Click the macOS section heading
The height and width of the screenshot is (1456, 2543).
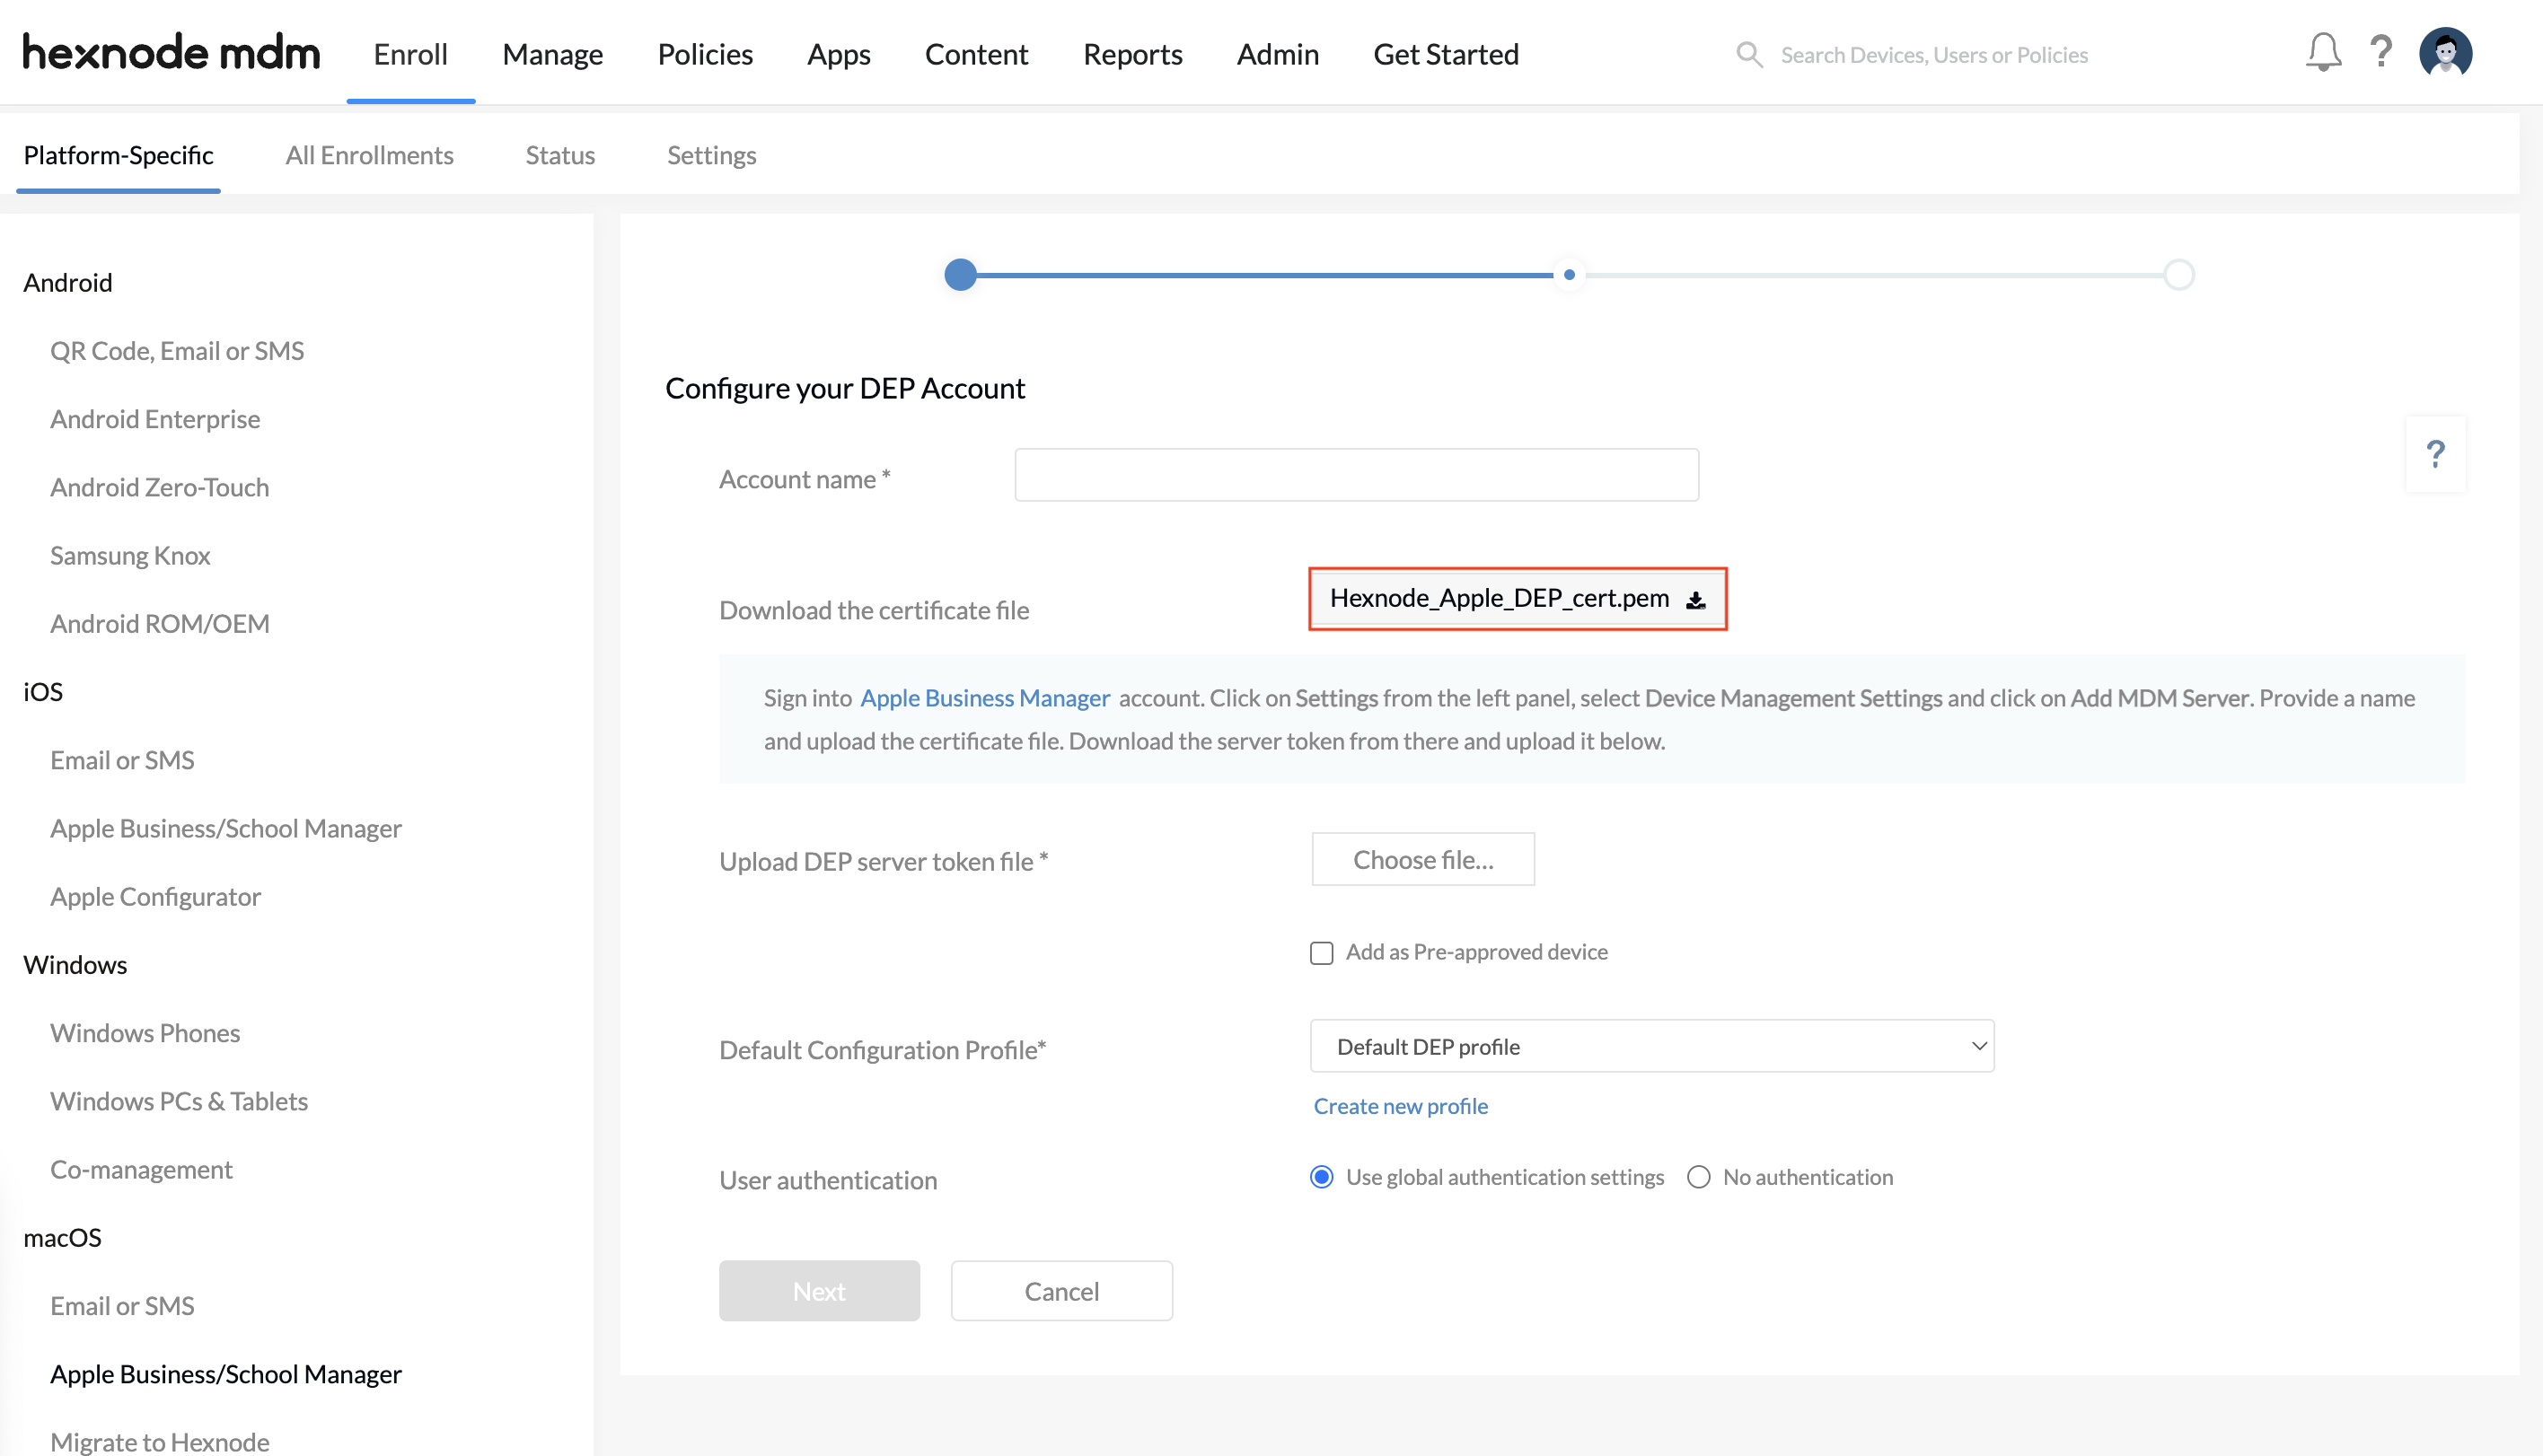tap(62, 1238)
